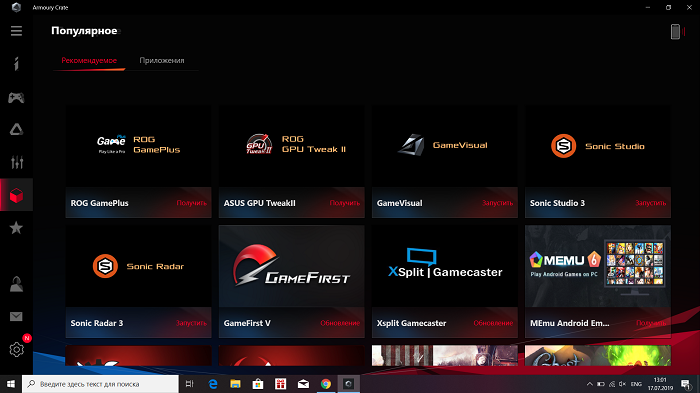Click Обновление for Xsplit Gamecaster
The width and height of the screenshot is (700, 393).
[493, 323]
